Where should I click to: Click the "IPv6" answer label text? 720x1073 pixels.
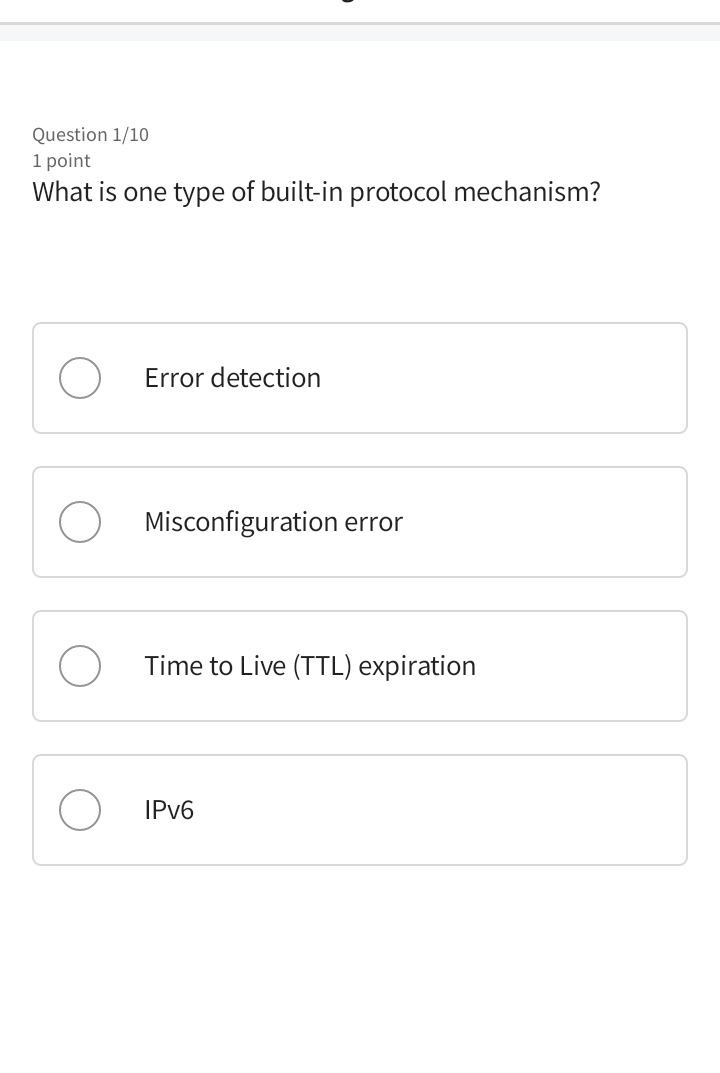click(x=169, y=810)
